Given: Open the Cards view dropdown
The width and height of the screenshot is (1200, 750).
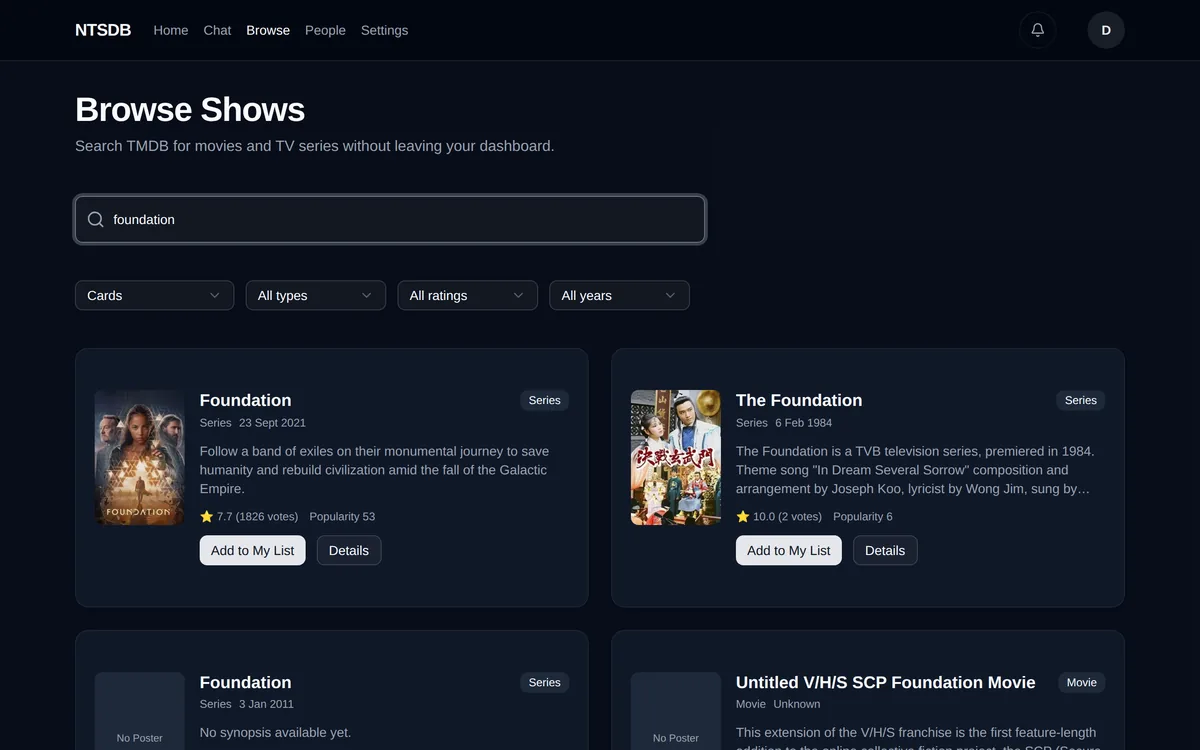Looking at the screenshot, I should pyautogui.click(x=154, y=295).
